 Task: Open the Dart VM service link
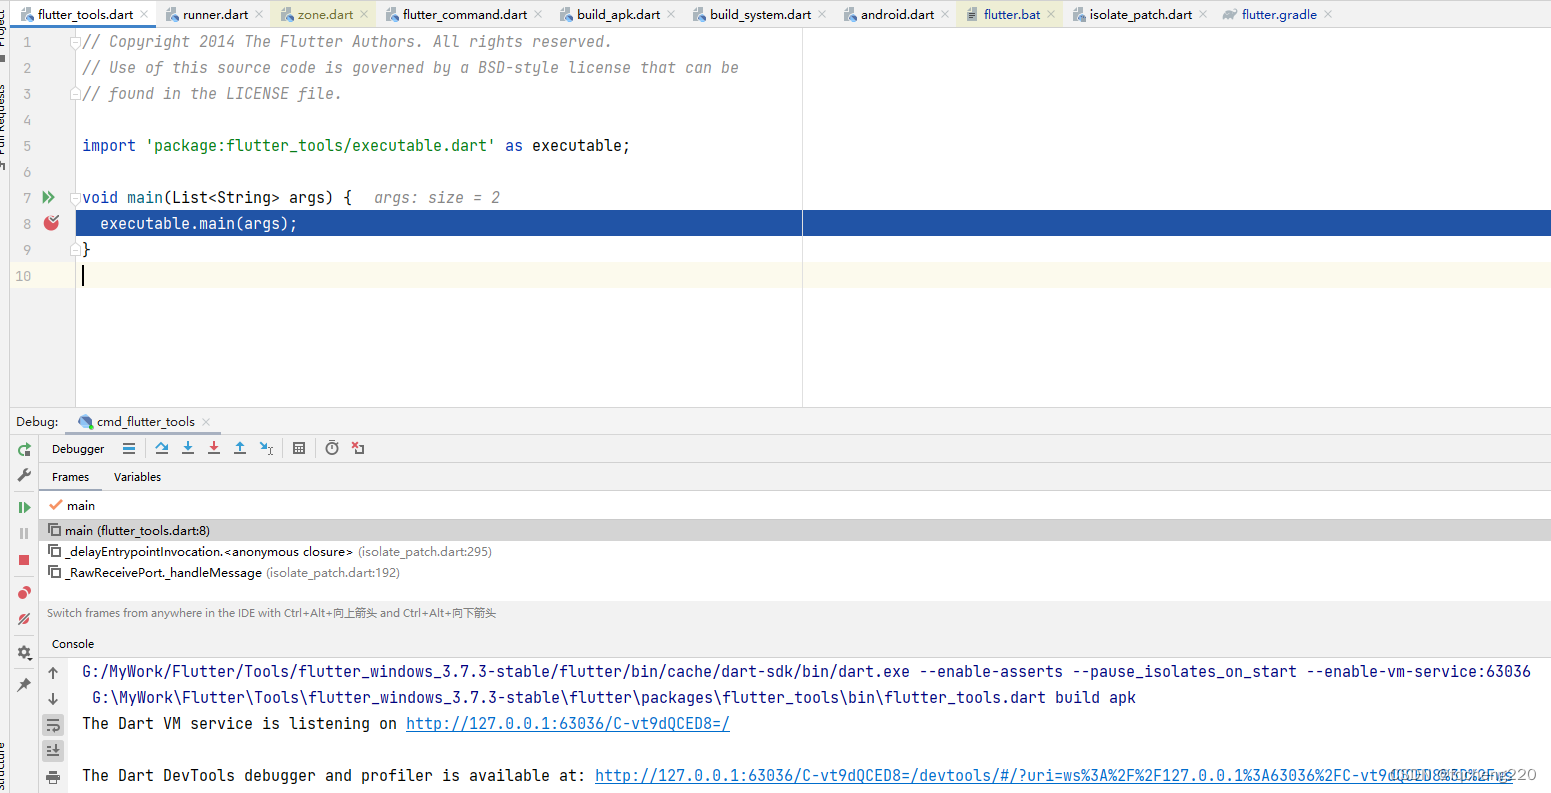click(568, 723)
